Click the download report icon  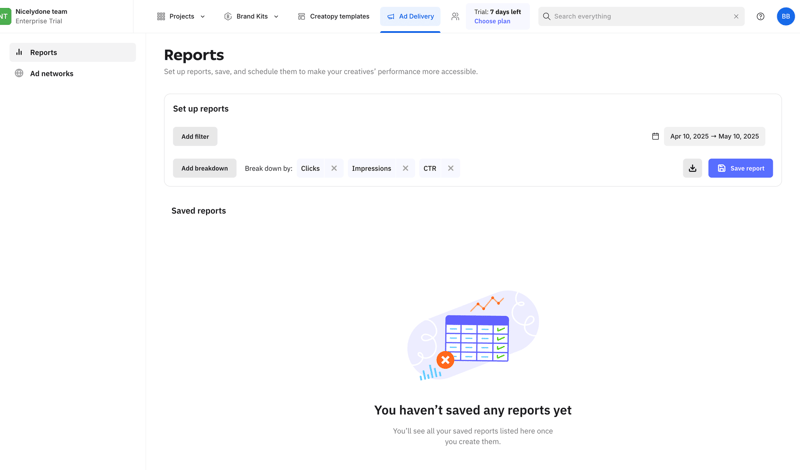tap(692, 168)
